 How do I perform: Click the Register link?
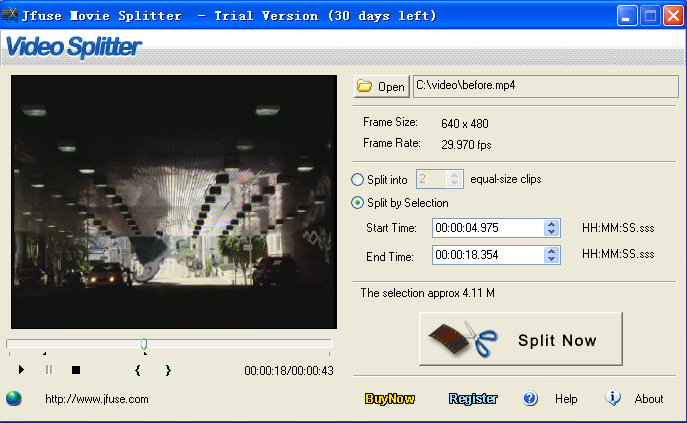click(473, 399)
